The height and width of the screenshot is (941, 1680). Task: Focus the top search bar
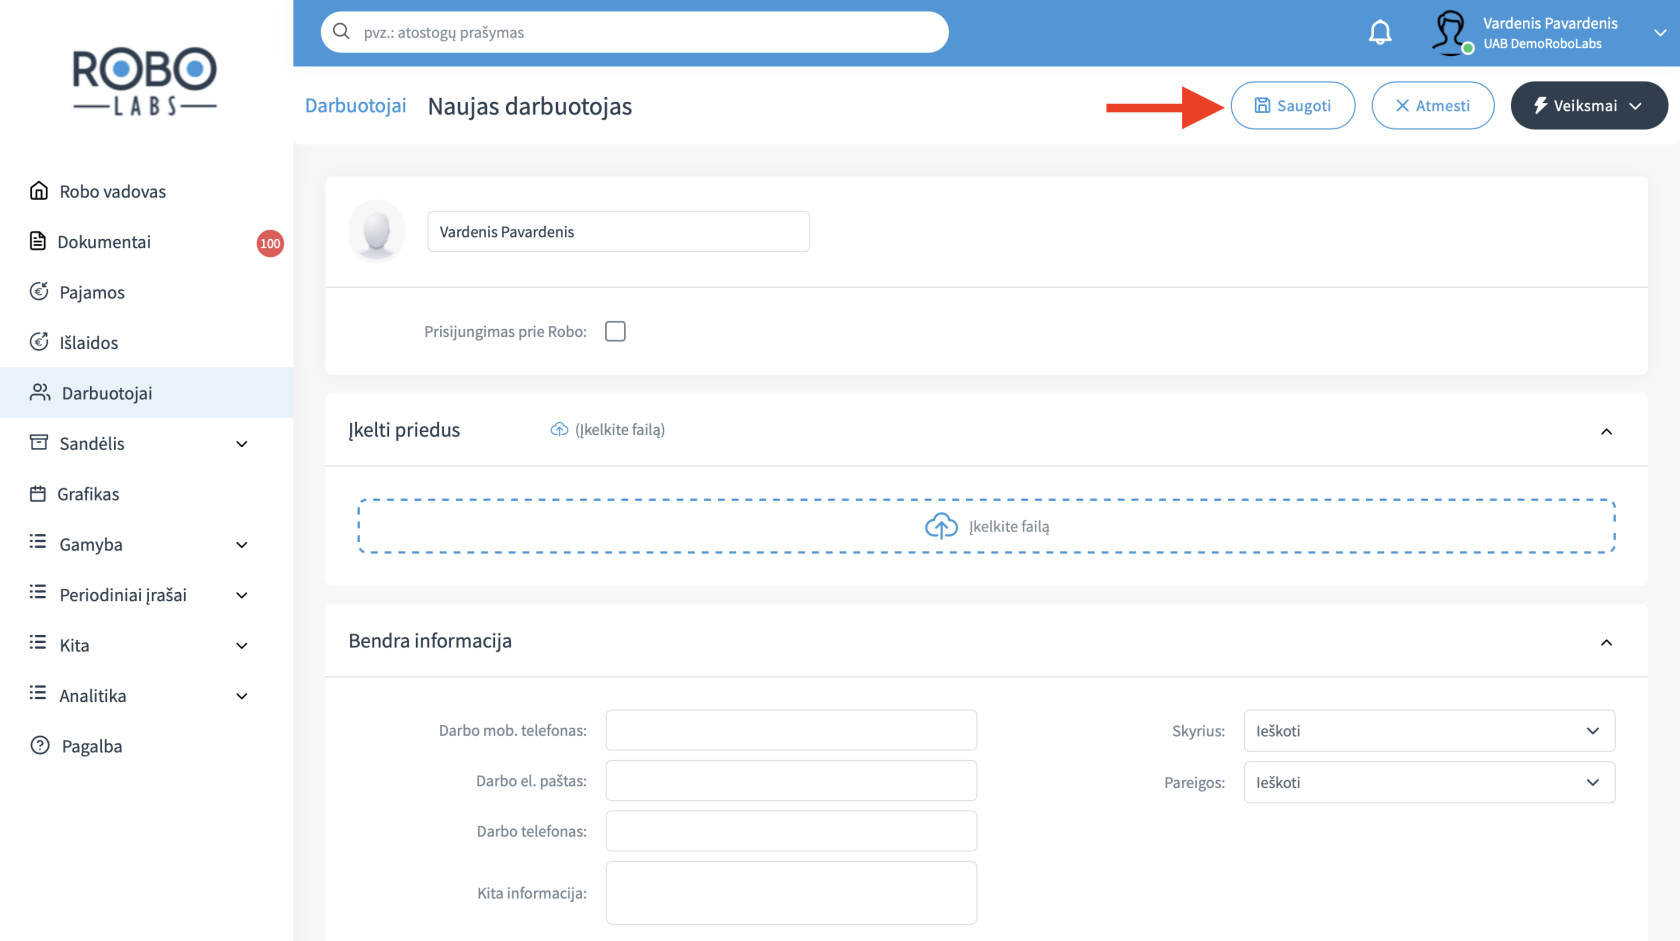coord(634,32)
